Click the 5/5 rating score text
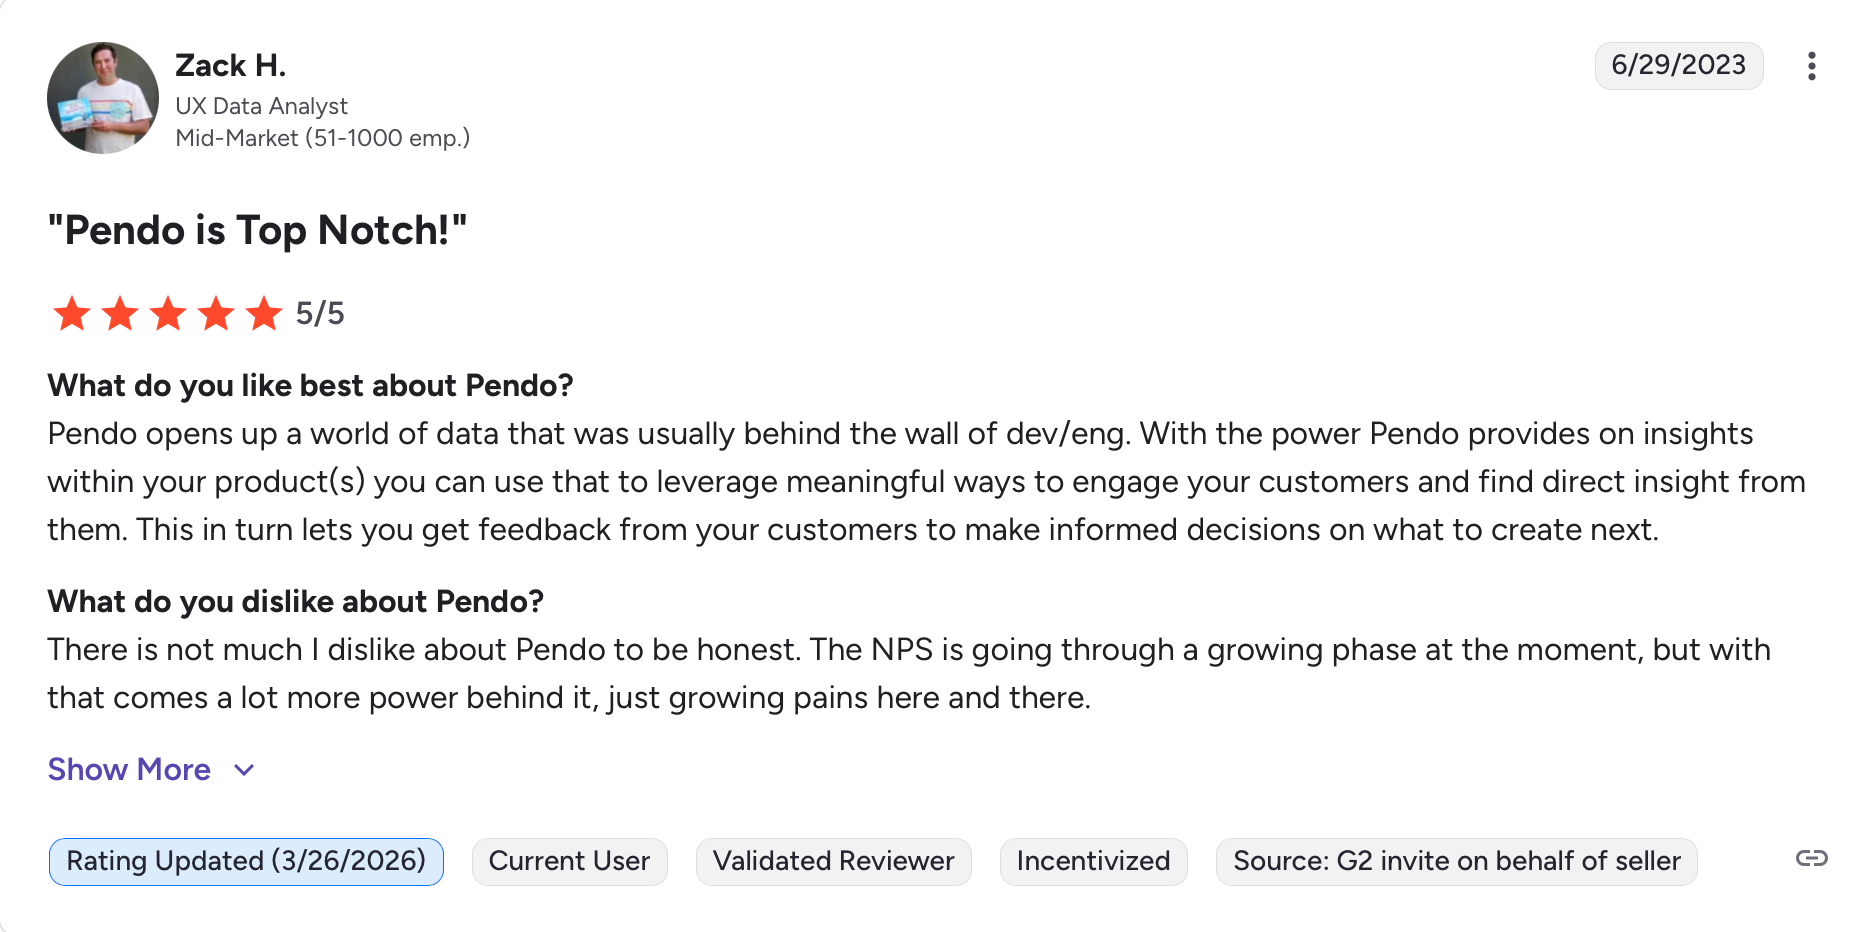This screenshot has height=932, width=1870. pyautogui.click(x=320, y=314)
